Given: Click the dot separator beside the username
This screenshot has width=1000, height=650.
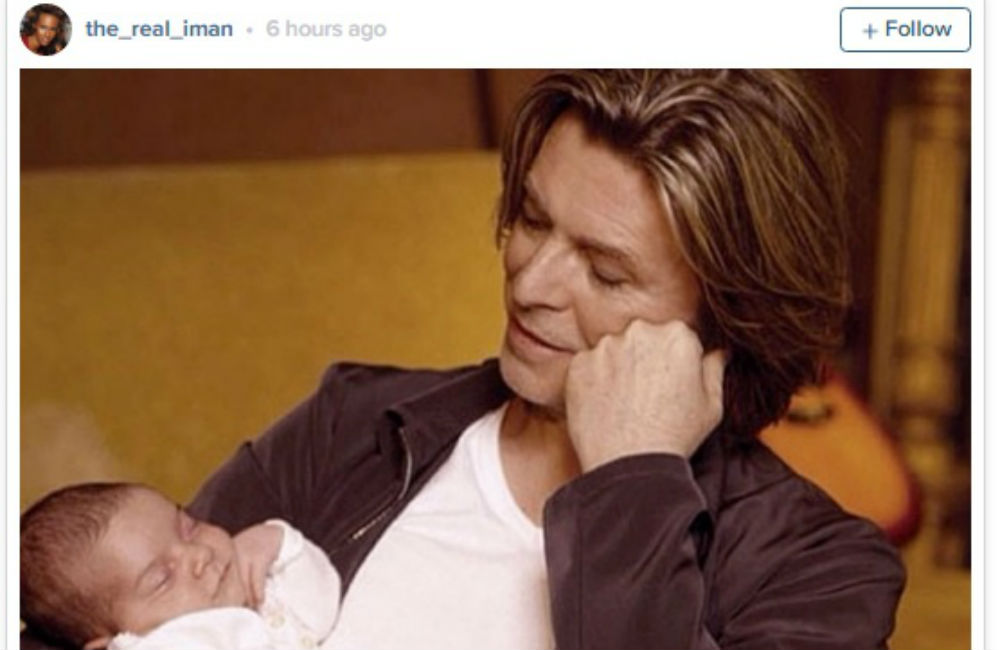Looking at the screenshot, I should tap(249, 30).
